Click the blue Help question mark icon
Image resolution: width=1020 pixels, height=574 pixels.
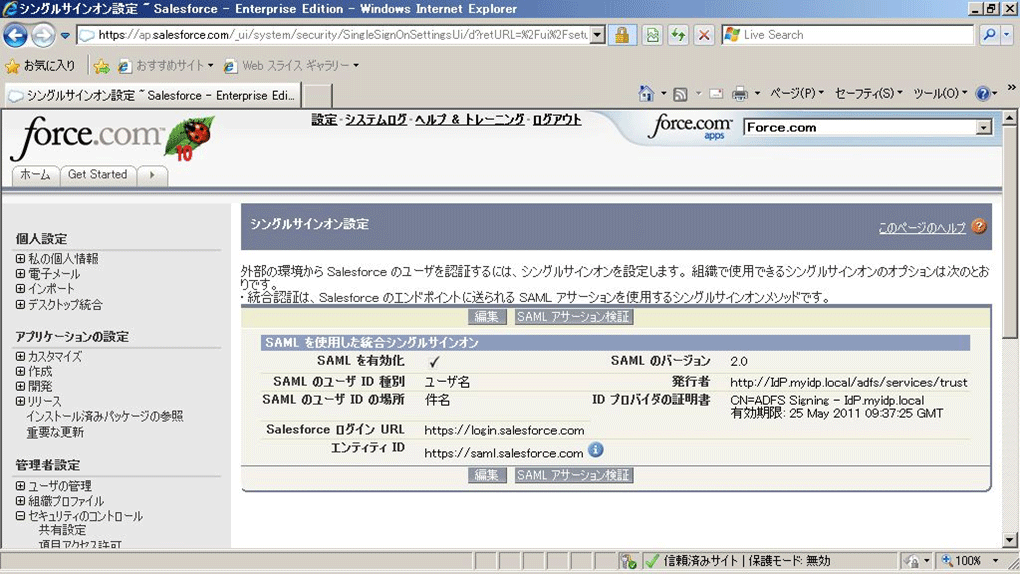point(983,94)
